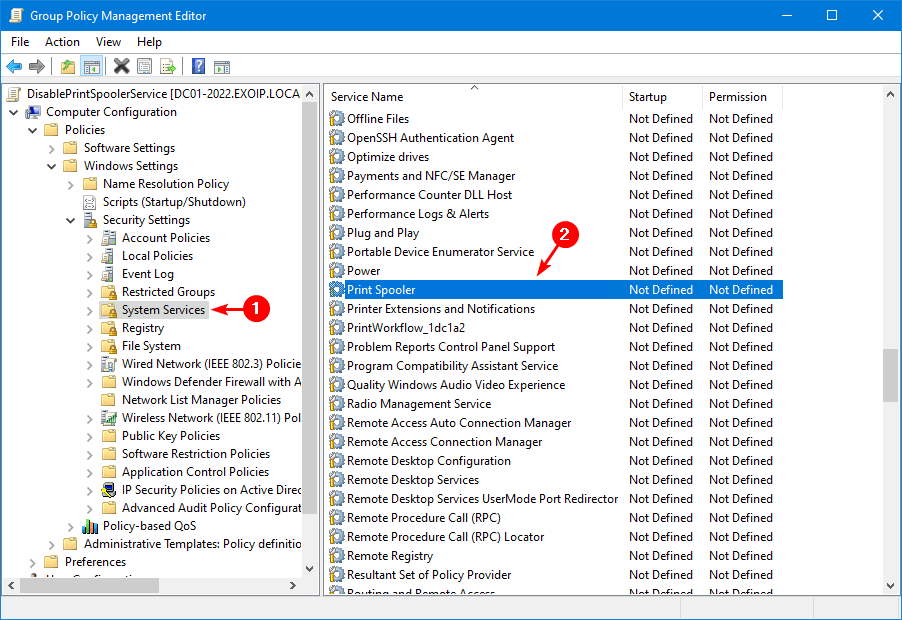Toggle the Show/Hide Console Tree icon
The height and width of the screenshot is (620, 902).
click(x=91, y=67)
